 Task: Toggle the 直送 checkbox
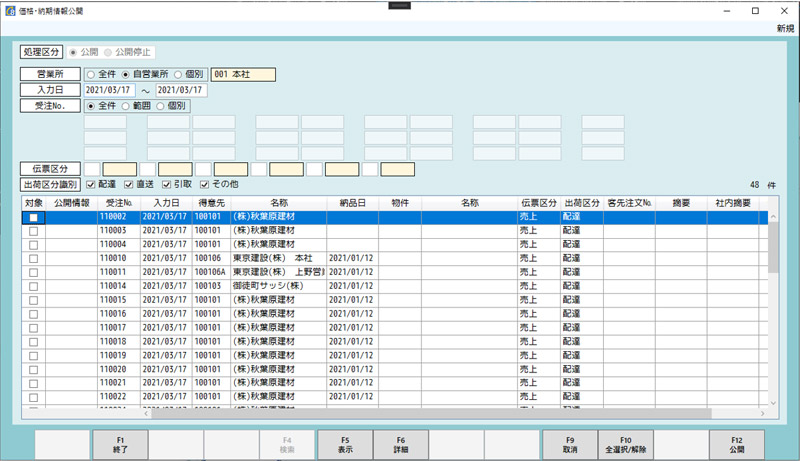tap(129, 185)
